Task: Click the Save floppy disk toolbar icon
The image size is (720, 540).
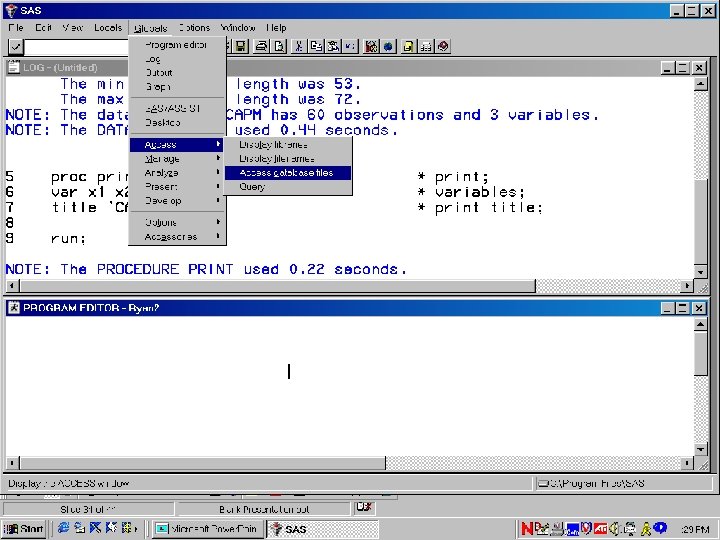Action: point(241,46)
